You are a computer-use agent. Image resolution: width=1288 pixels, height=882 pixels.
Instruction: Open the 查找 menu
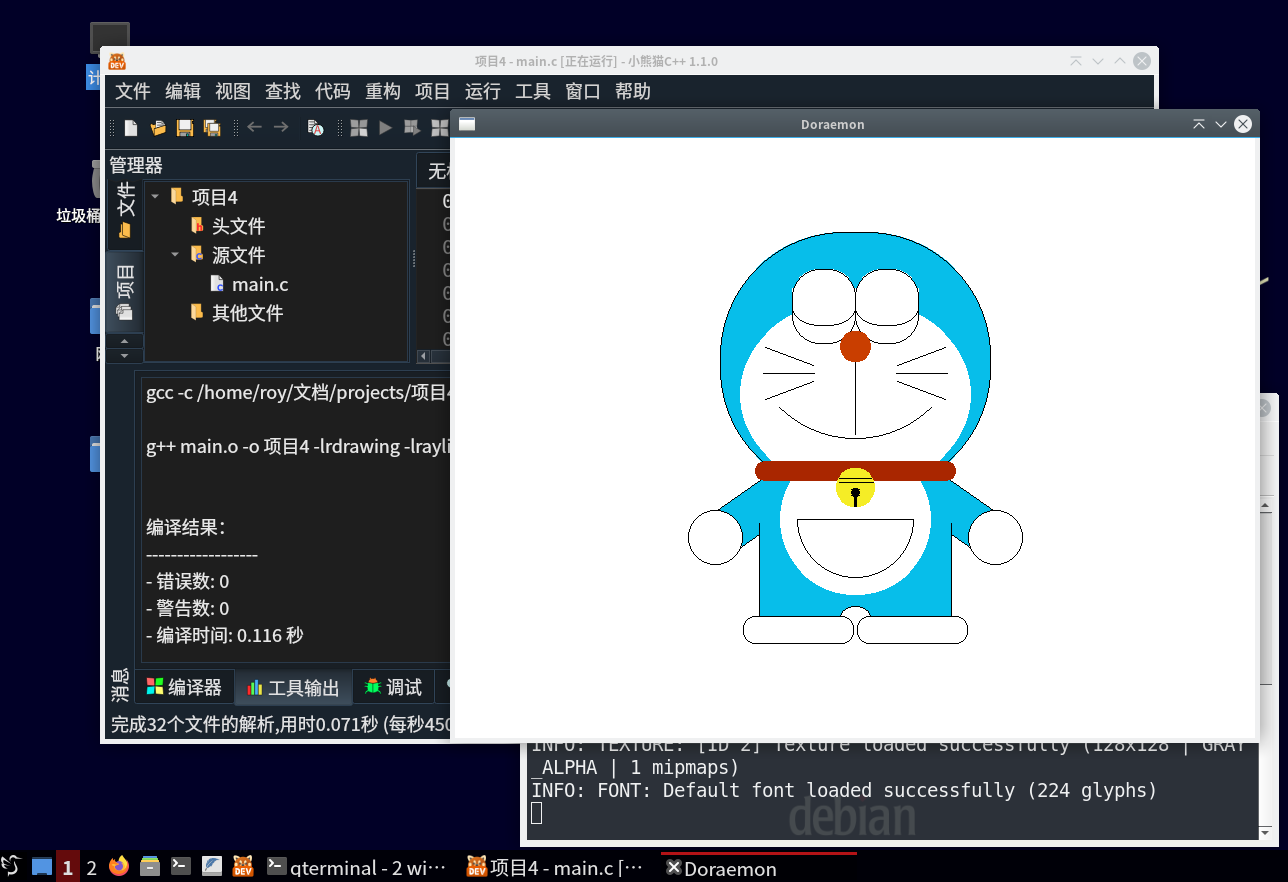[x=283, y=91]
